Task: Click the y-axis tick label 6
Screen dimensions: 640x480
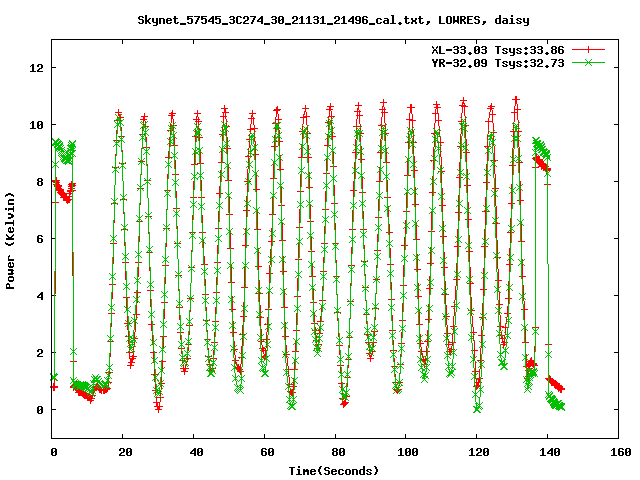Action: pos(40,239)
